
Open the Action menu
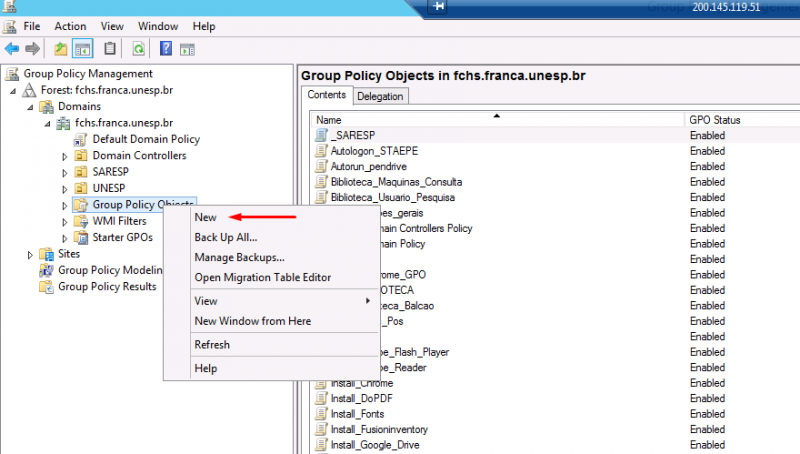70,26
